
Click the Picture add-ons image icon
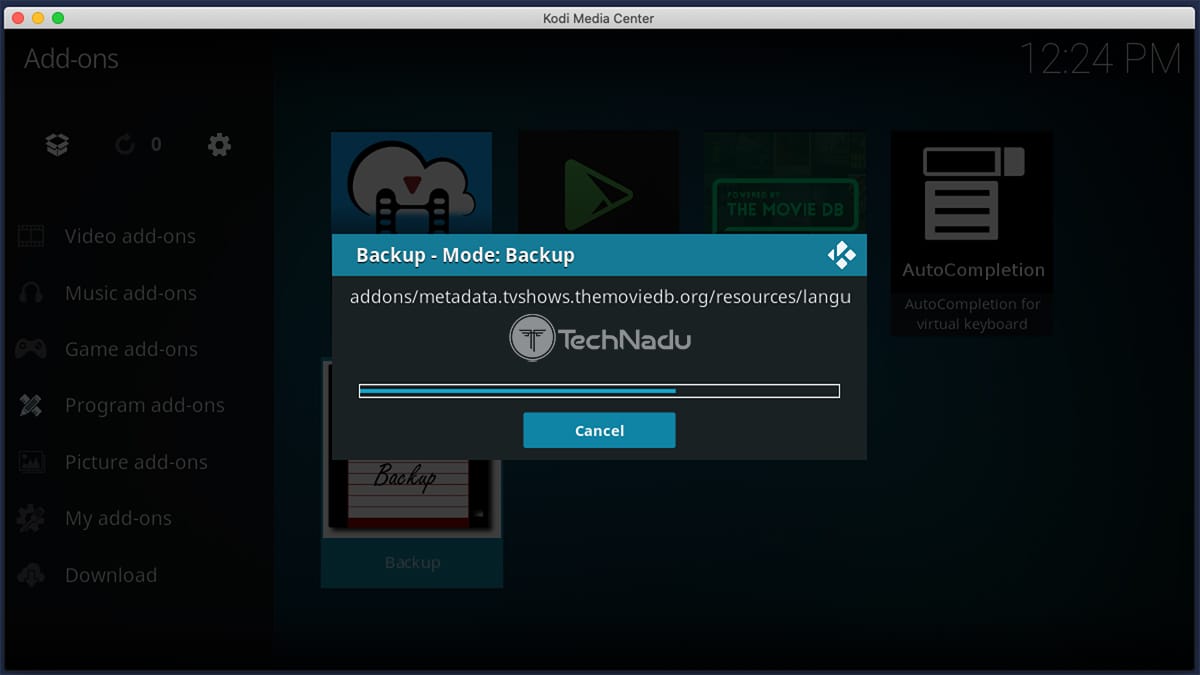(31, 462)
